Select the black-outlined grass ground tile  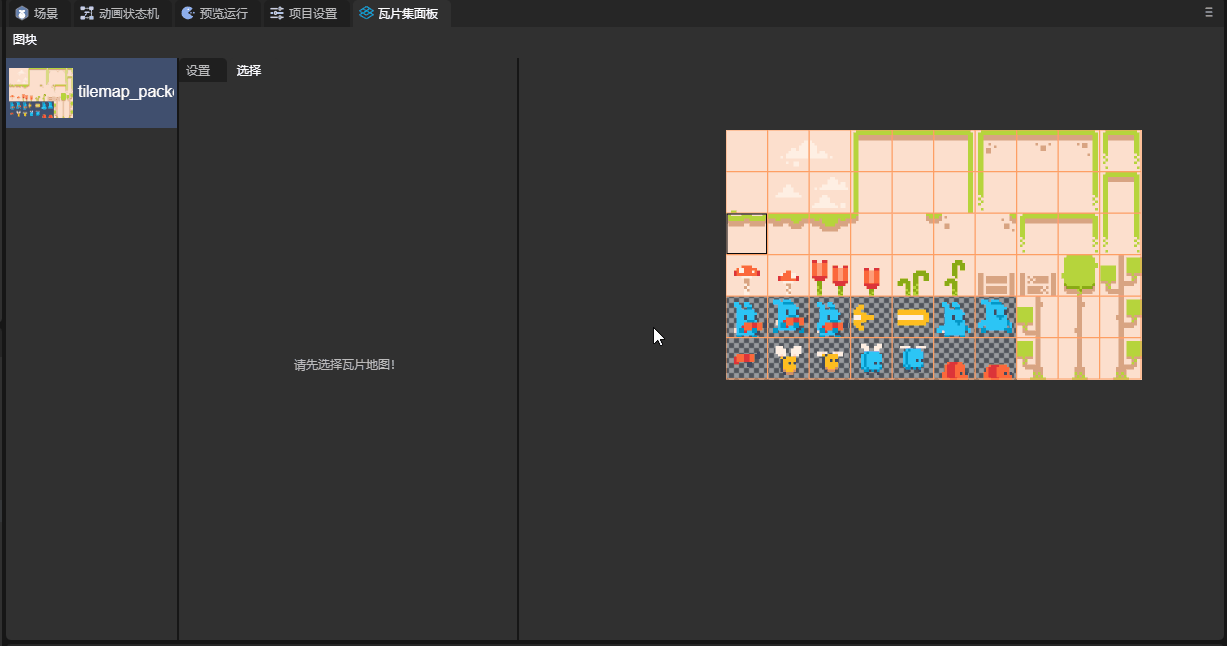(x=746, y=233)
